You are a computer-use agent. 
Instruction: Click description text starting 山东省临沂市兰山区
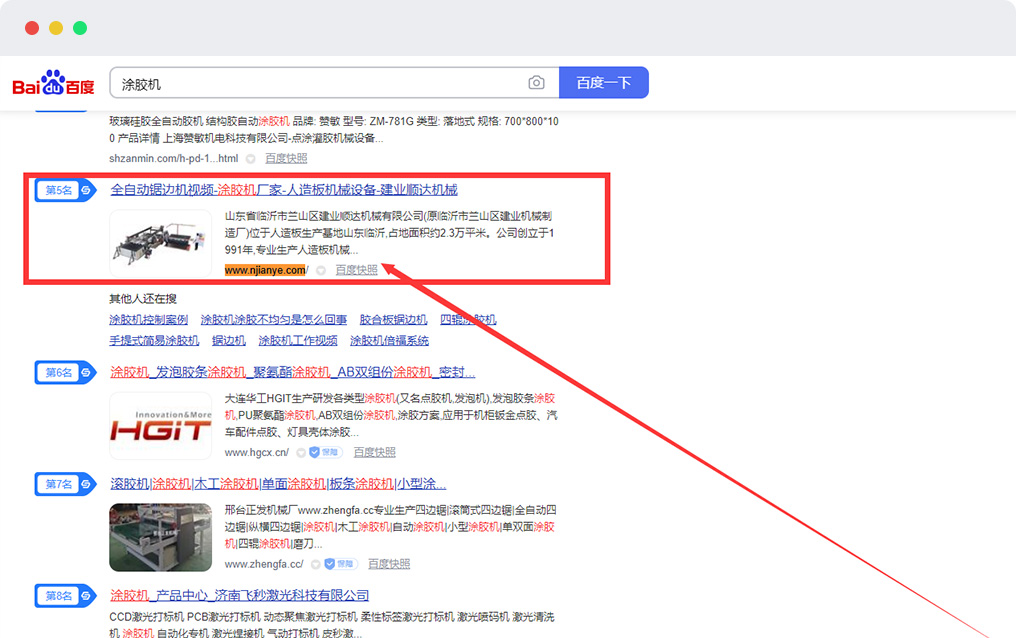(x=389, y=233)
